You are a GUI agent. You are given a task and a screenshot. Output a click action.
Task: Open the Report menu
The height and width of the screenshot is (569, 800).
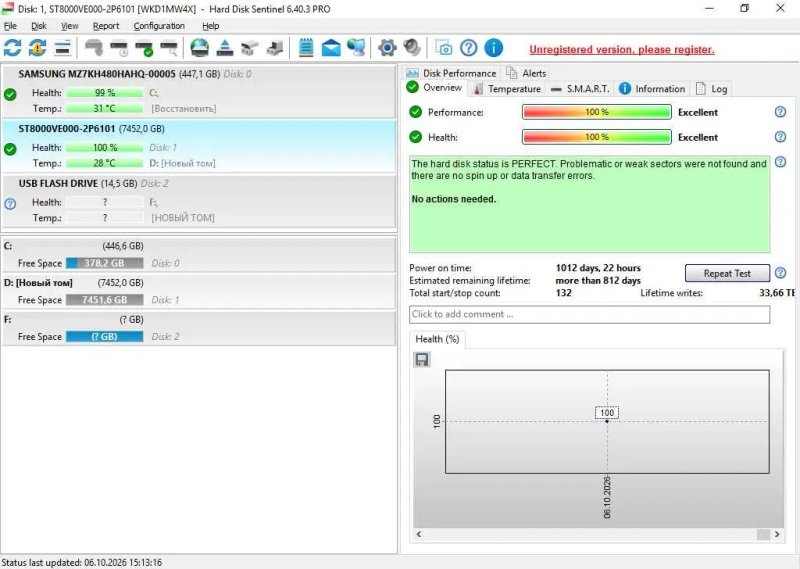pos(106,26)
